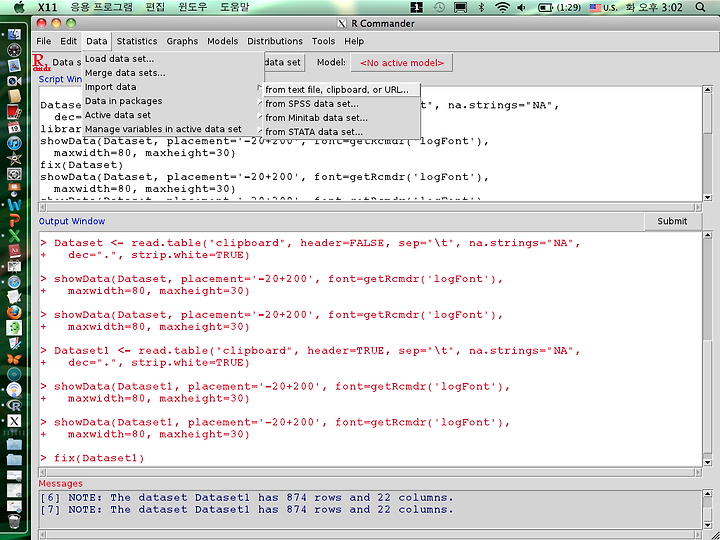Click the up arrow of Output Window scrollbar
720x540 pixels.
[x=707, y=236]
